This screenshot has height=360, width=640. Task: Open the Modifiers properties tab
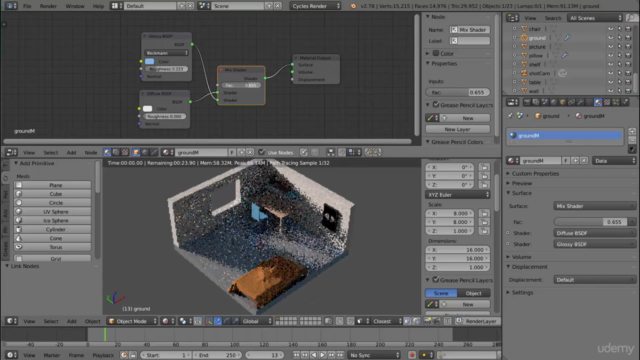(x=580, y=102)
